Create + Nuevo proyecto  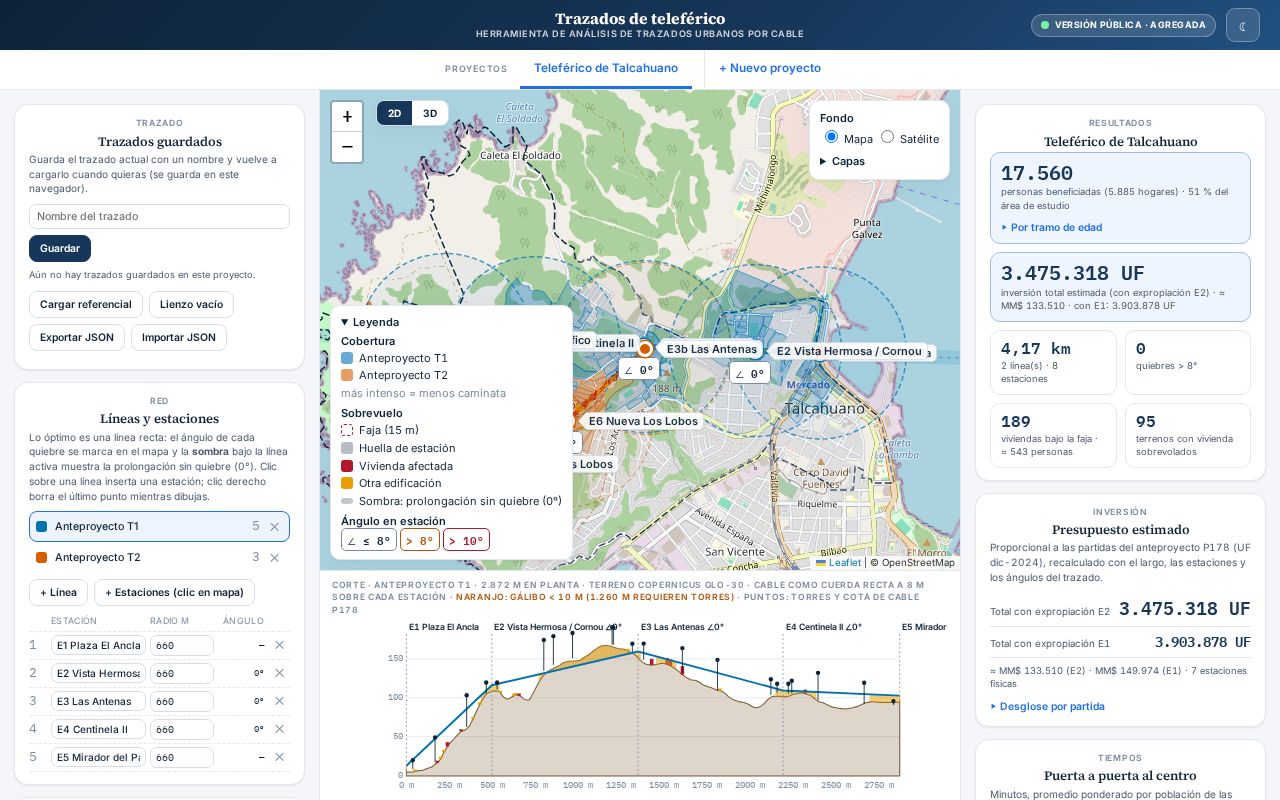click(770, 68)
